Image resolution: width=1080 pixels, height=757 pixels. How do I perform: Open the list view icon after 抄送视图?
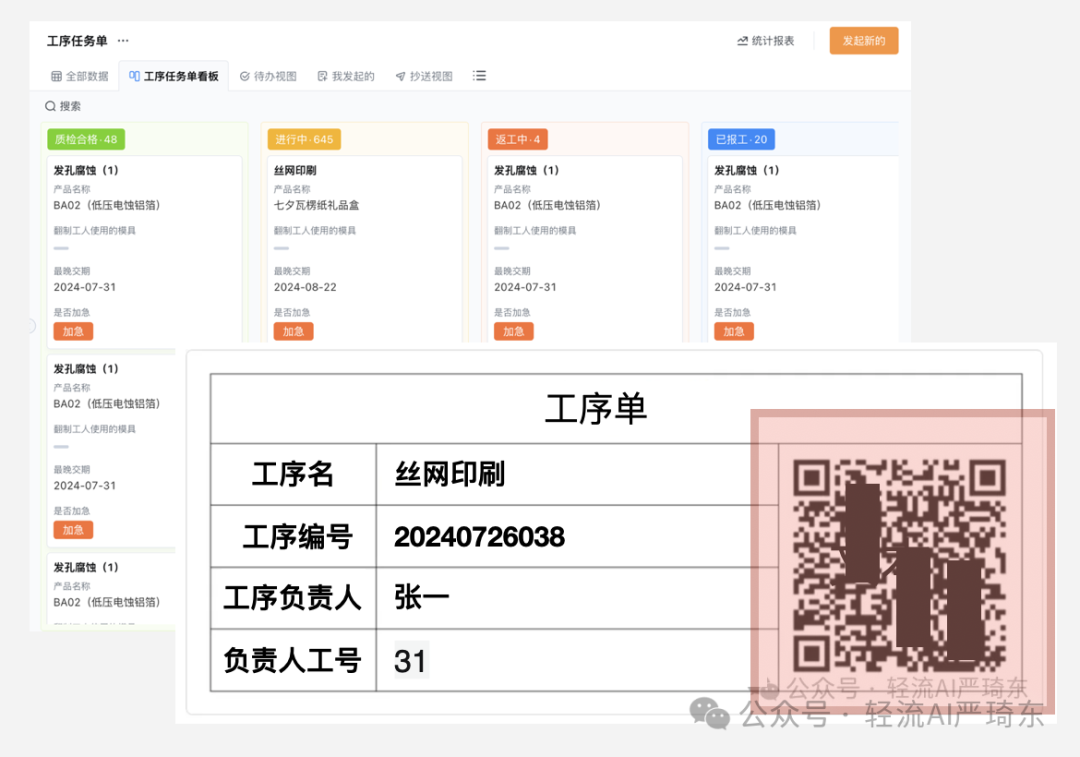pyautogui.click(x=479, y=75)
